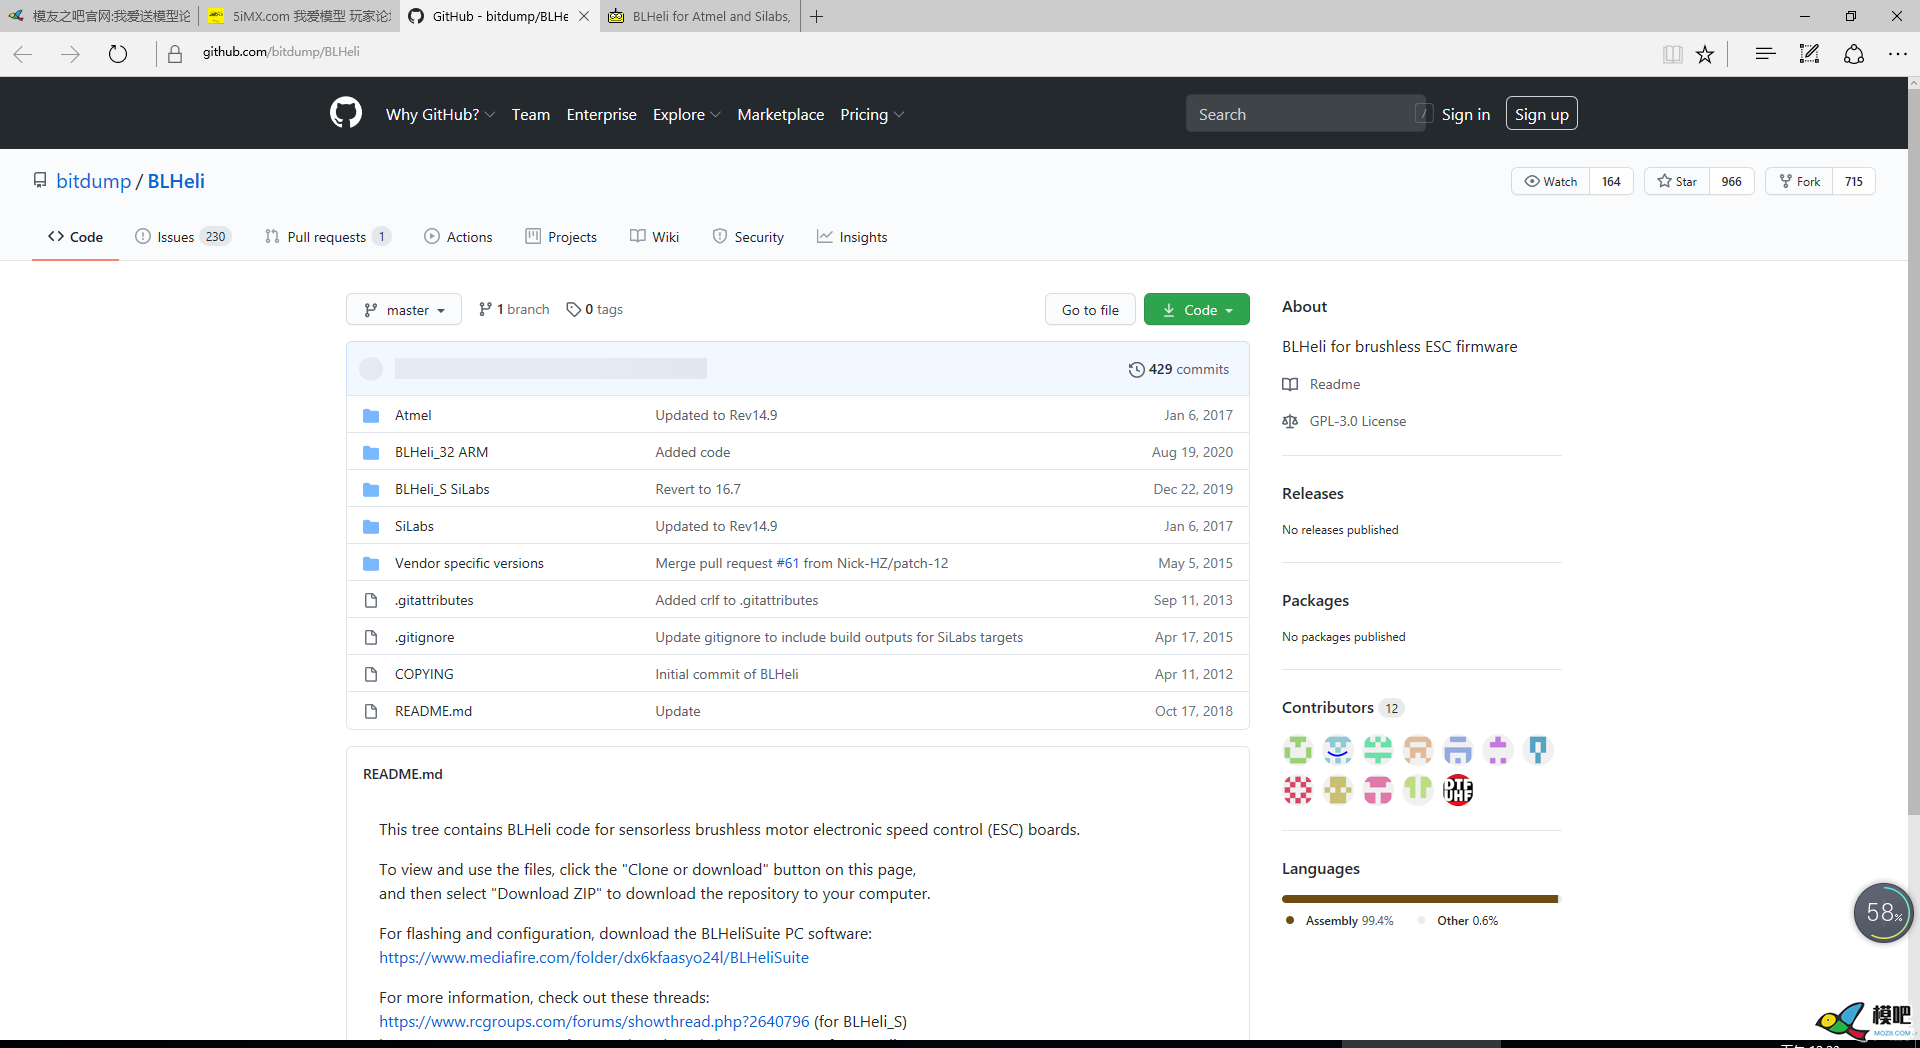Open the green Code download dropdown
This screenshot has width=1920, height=1048.
(x=1197, y=309)
